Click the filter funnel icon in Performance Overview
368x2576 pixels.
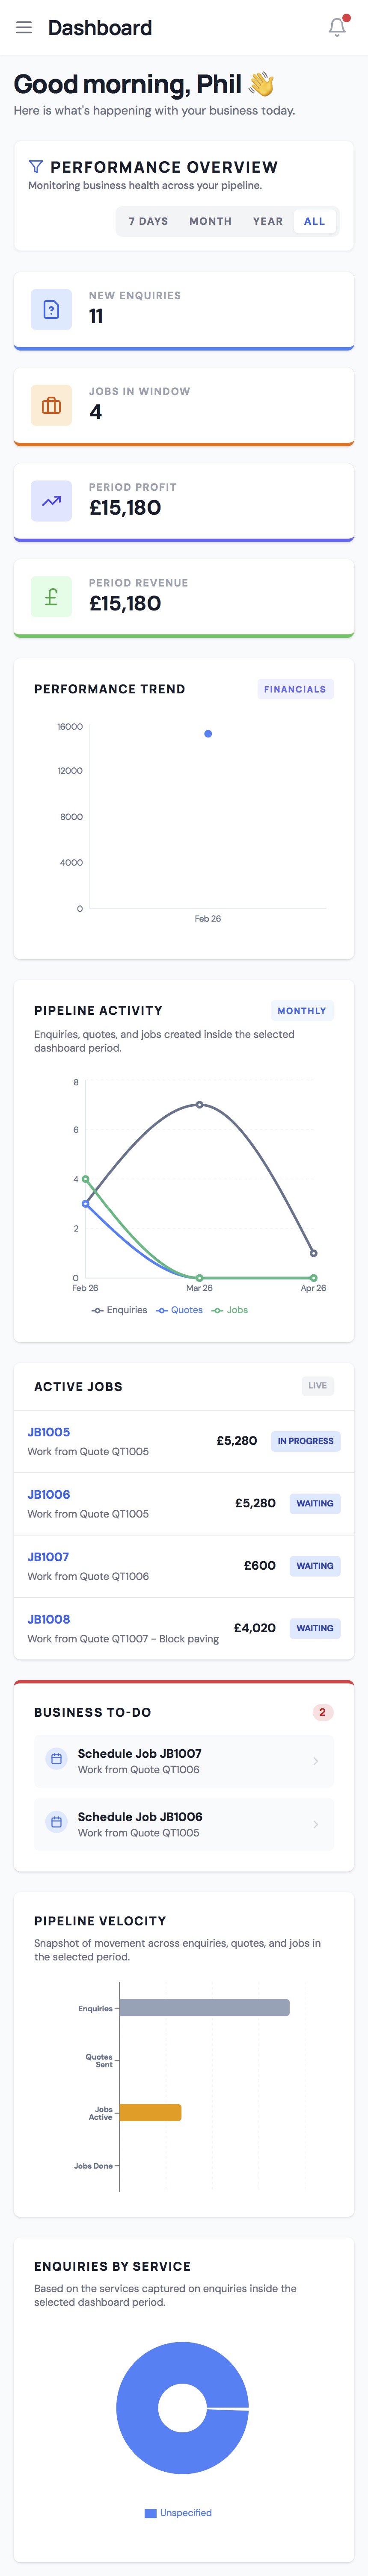click(36, 167)
